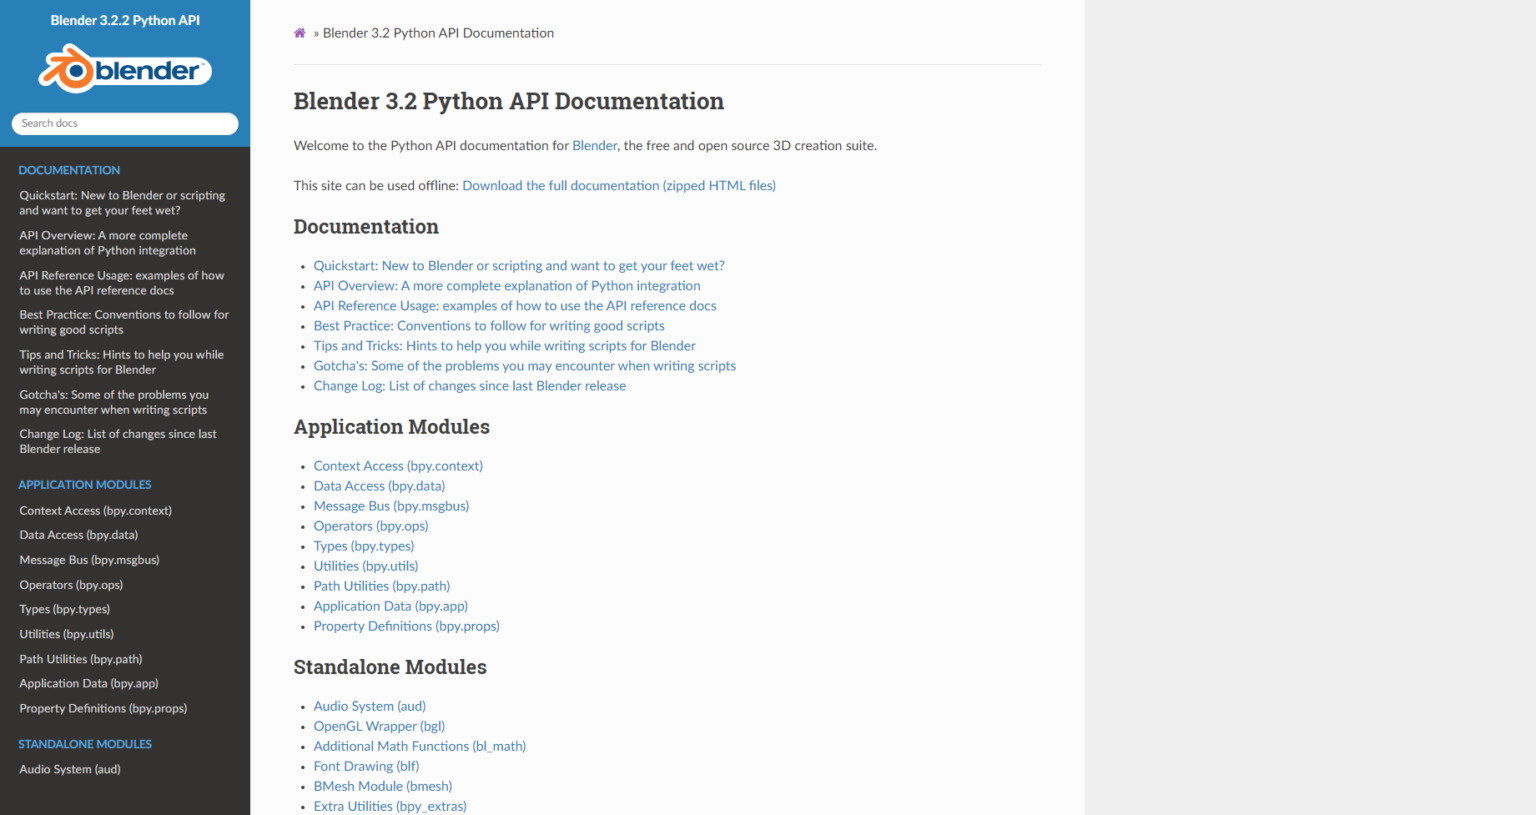This screenshot has width=1536, height=815.
Task: Select the Gotcha's documentation link
Action: [524, 365]
